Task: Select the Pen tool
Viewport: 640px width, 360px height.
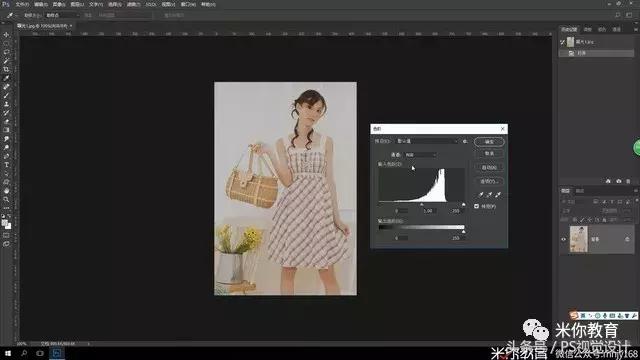Action: [6, 156]
